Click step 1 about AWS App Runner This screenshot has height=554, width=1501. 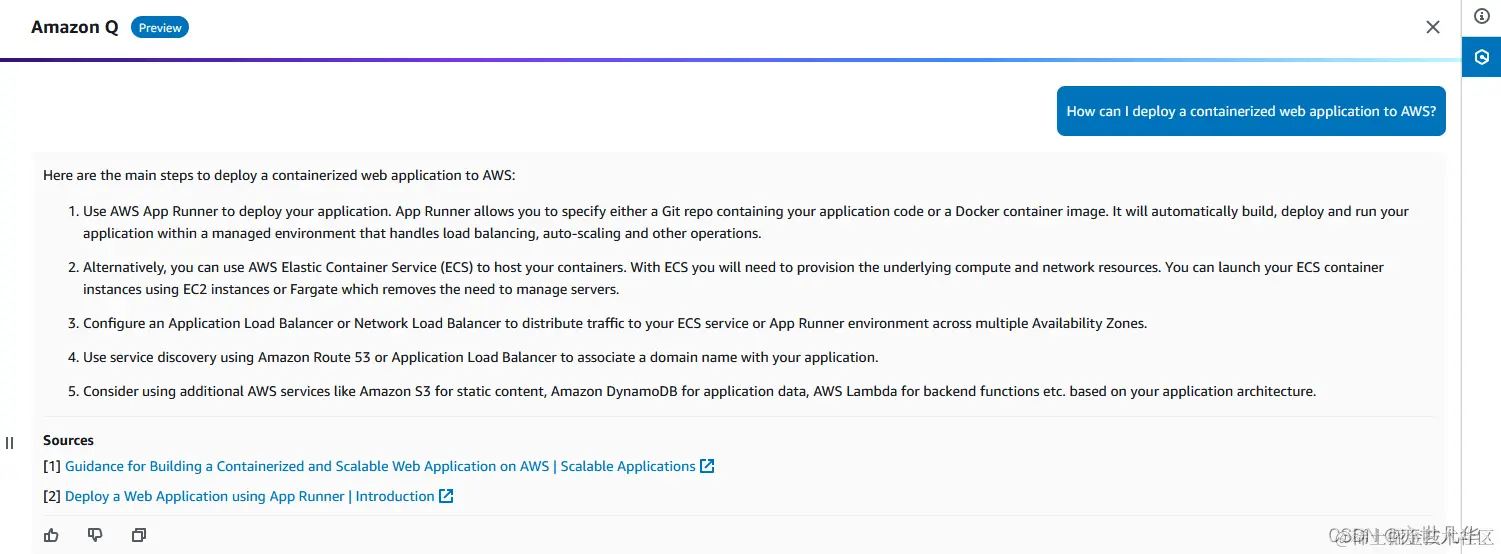(746, 222)
